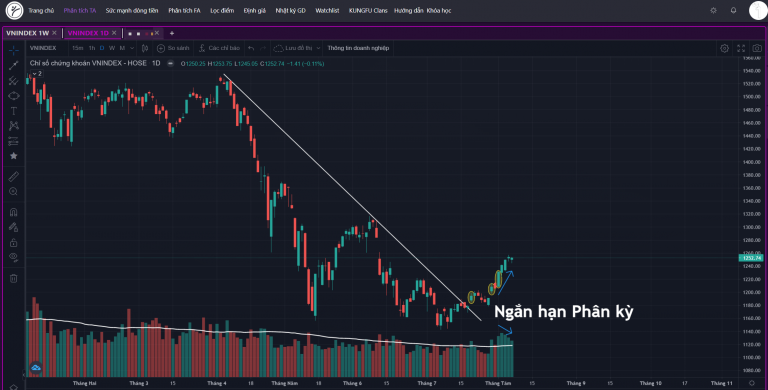Image resolution: width=768 pixels, height=390 pixels.
Task: Add a new chart tab with plus
Action: pos(171,33)
